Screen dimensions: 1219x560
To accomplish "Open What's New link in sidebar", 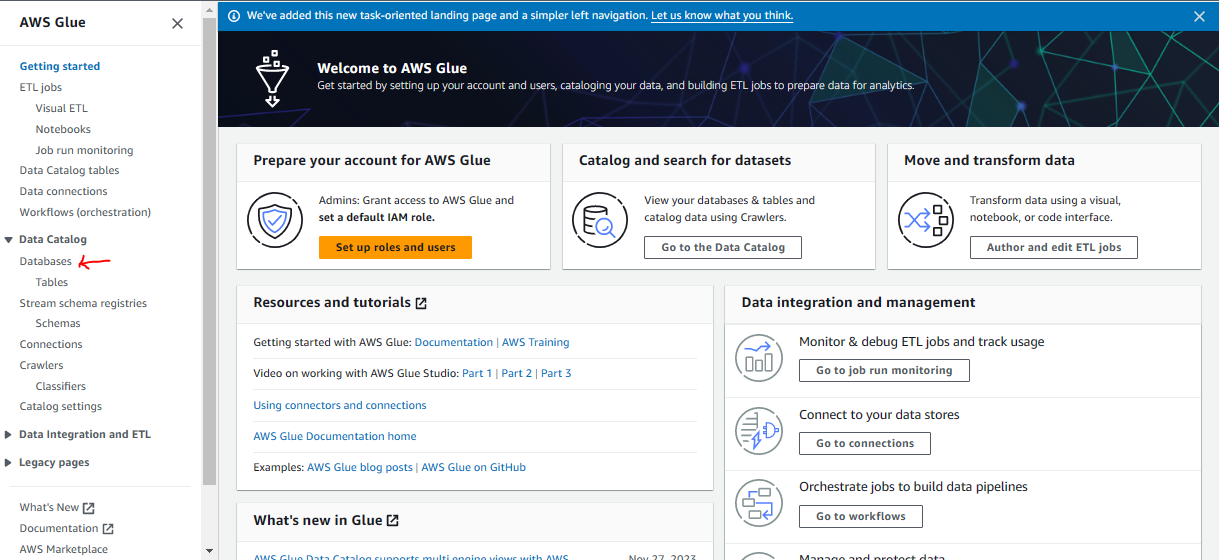I will (x=49, y=508).
